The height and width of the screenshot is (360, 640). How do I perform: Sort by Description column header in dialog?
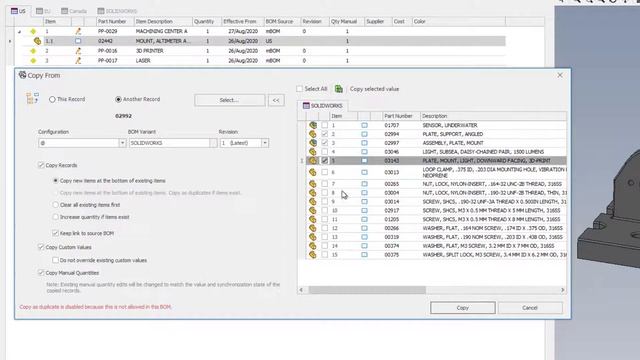point(493,116)
